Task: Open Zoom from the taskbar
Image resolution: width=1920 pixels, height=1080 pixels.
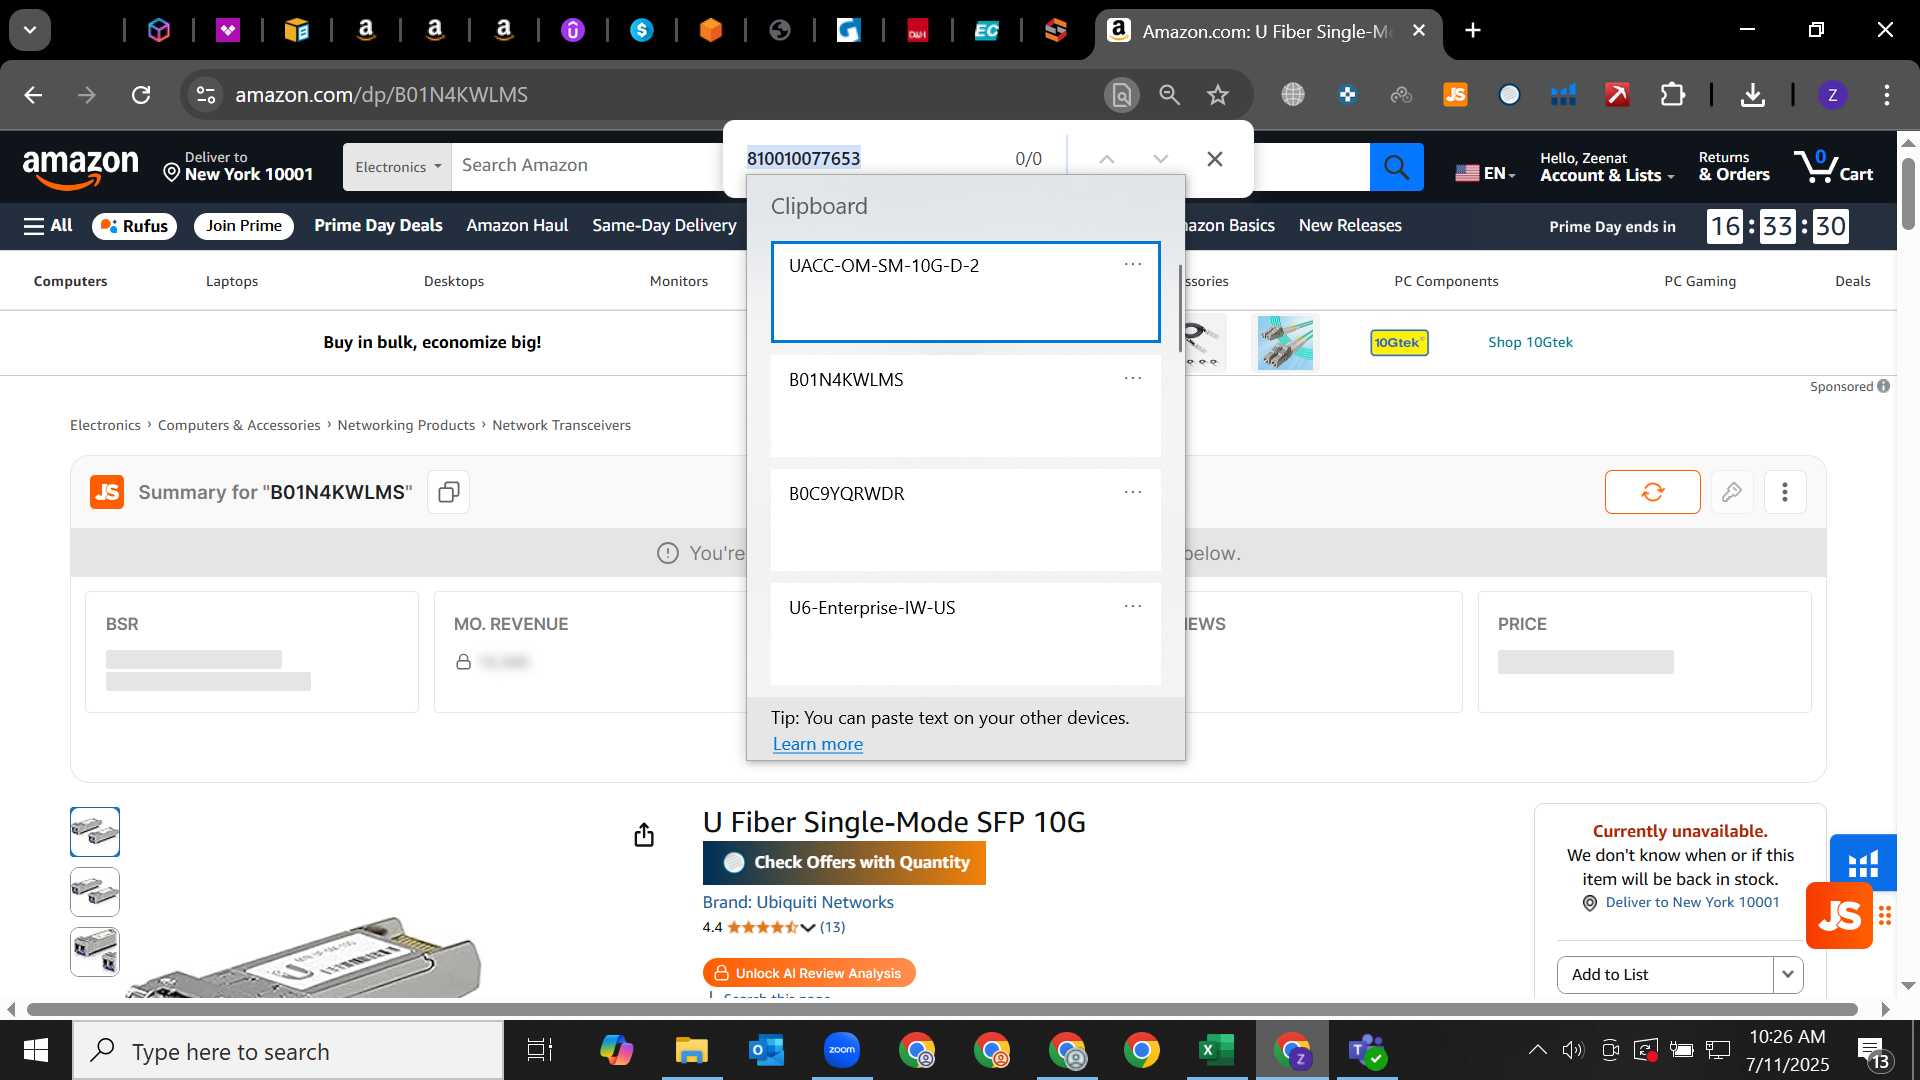Action: coord(842,1050)
